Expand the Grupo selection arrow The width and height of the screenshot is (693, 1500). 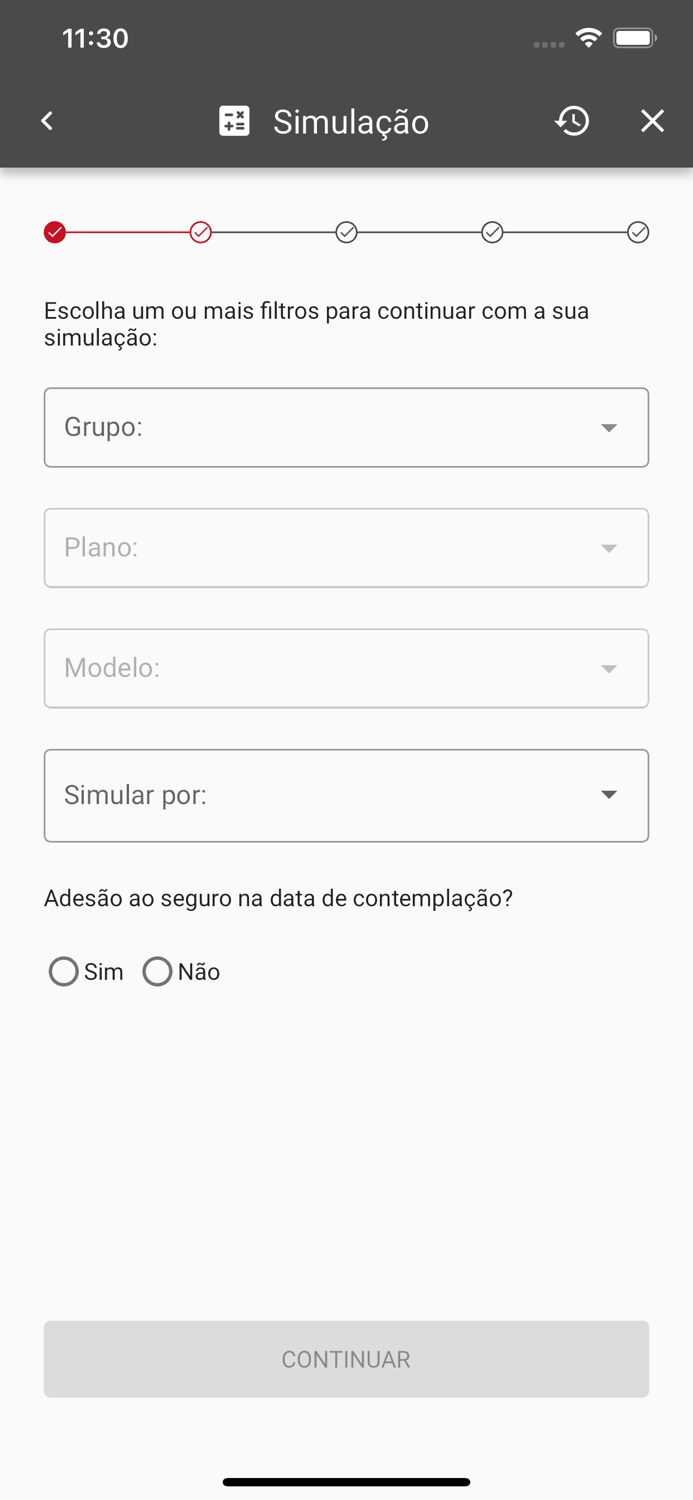click(x=609, y=427)
